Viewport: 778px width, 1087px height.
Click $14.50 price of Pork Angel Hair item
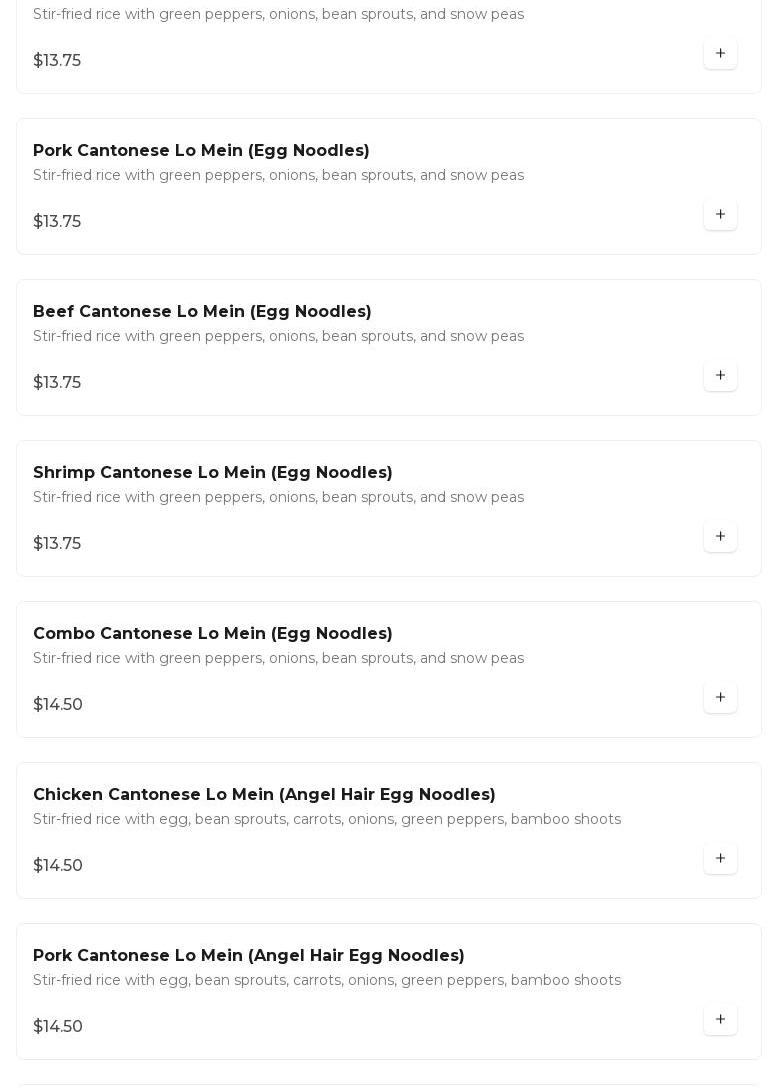coord(58,1026)
